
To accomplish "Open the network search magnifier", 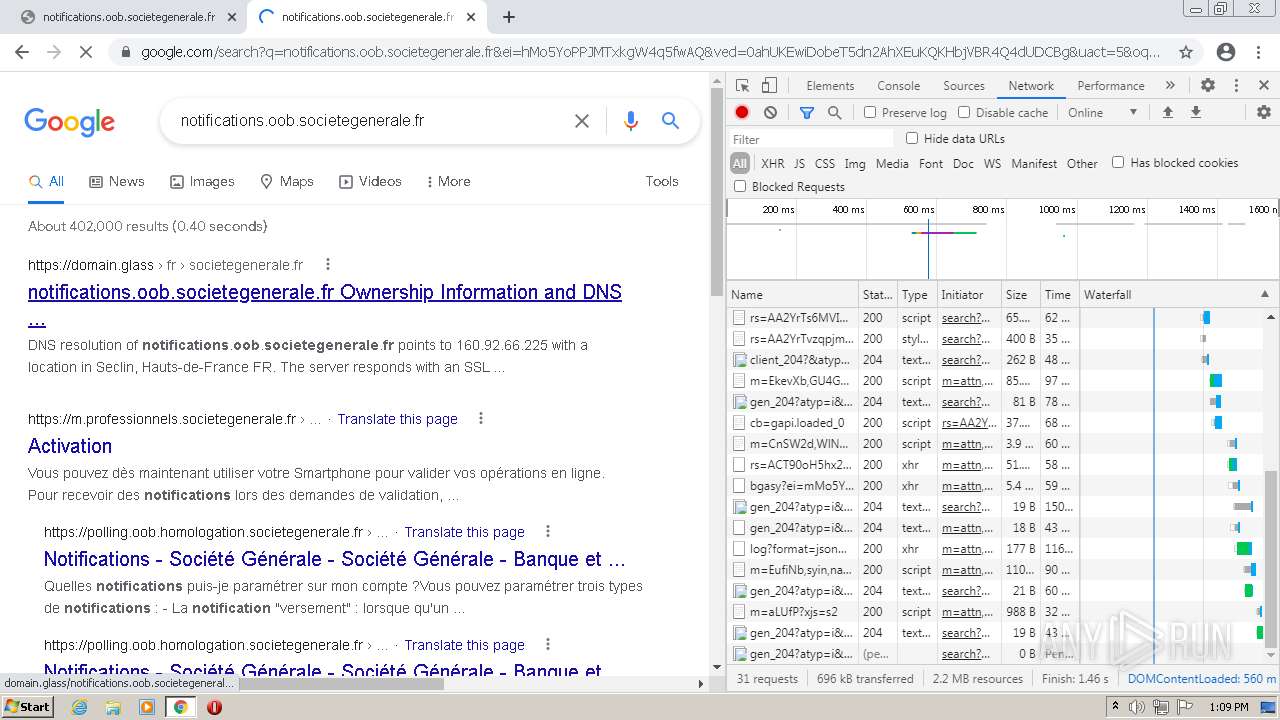I will [x=834, y=113].
